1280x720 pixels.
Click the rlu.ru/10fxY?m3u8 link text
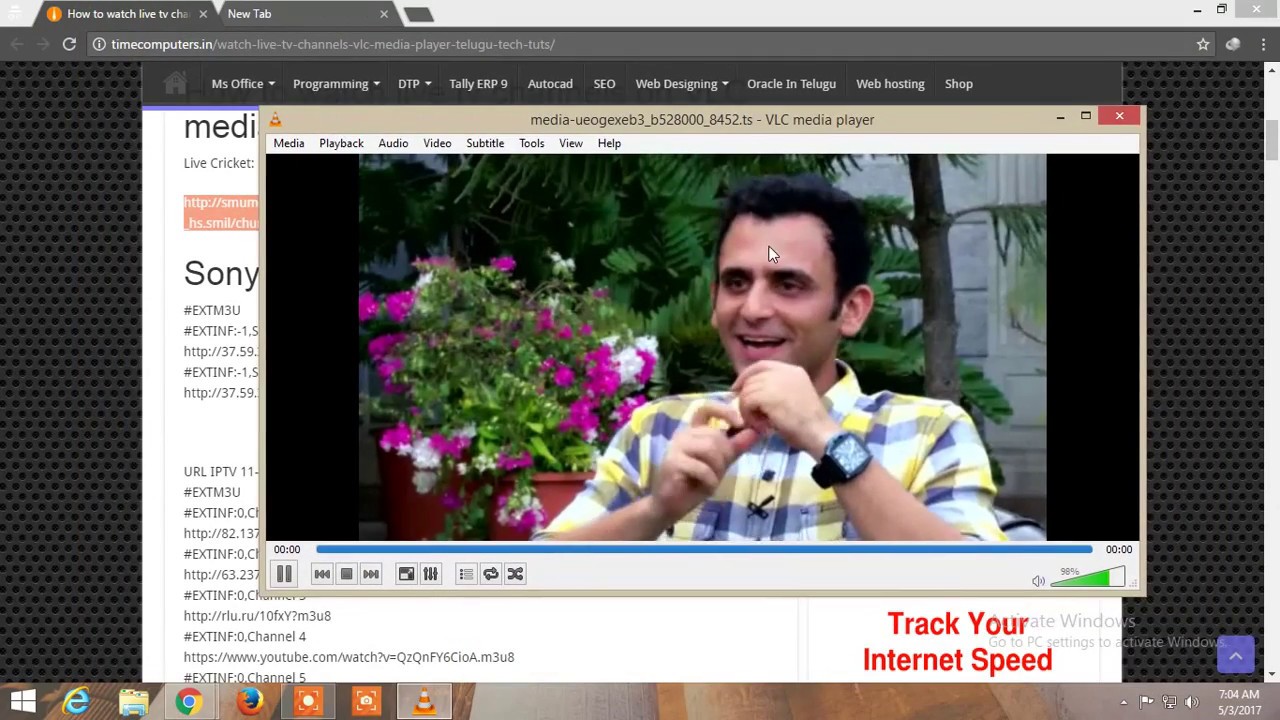click(x=257, y=616)
